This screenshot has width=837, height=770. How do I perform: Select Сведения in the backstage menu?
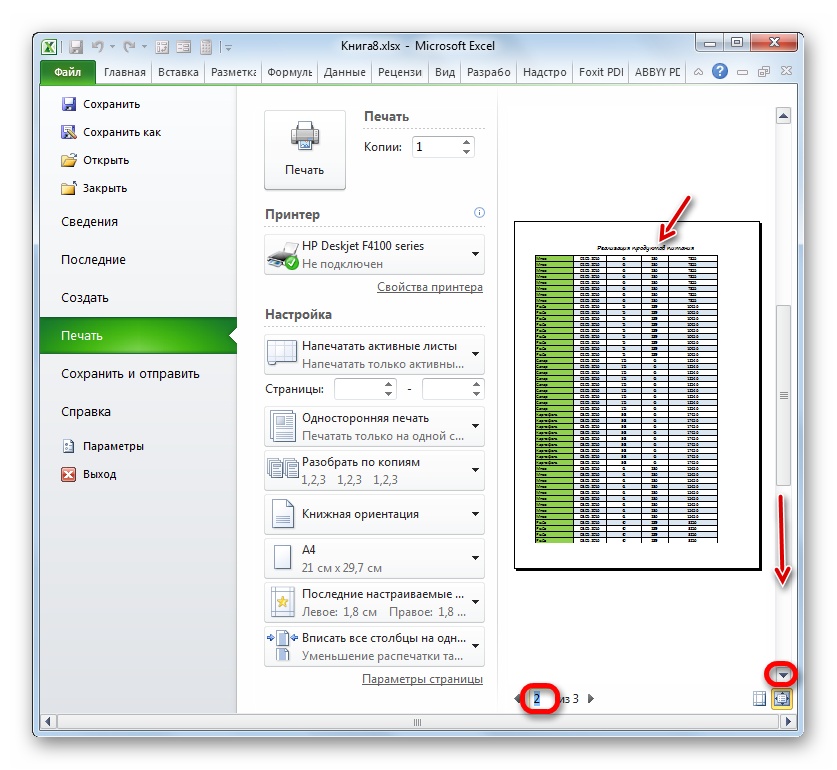89,222
